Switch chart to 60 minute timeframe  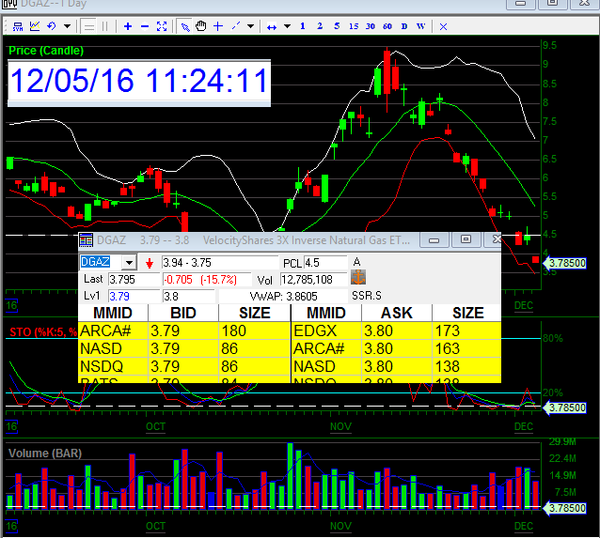(385, 26)
